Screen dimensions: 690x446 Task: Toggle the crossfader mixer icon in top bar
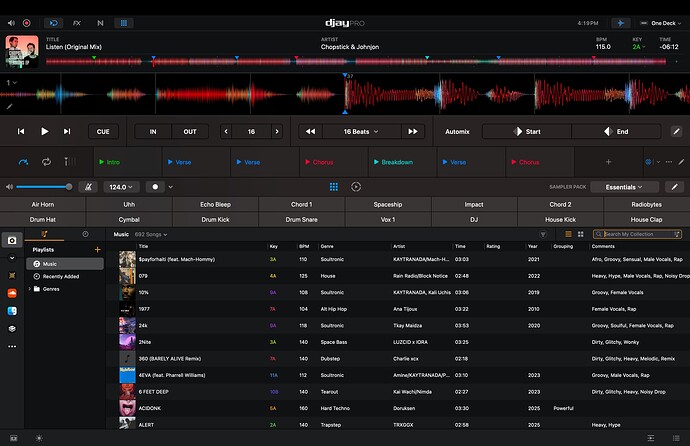54,23
